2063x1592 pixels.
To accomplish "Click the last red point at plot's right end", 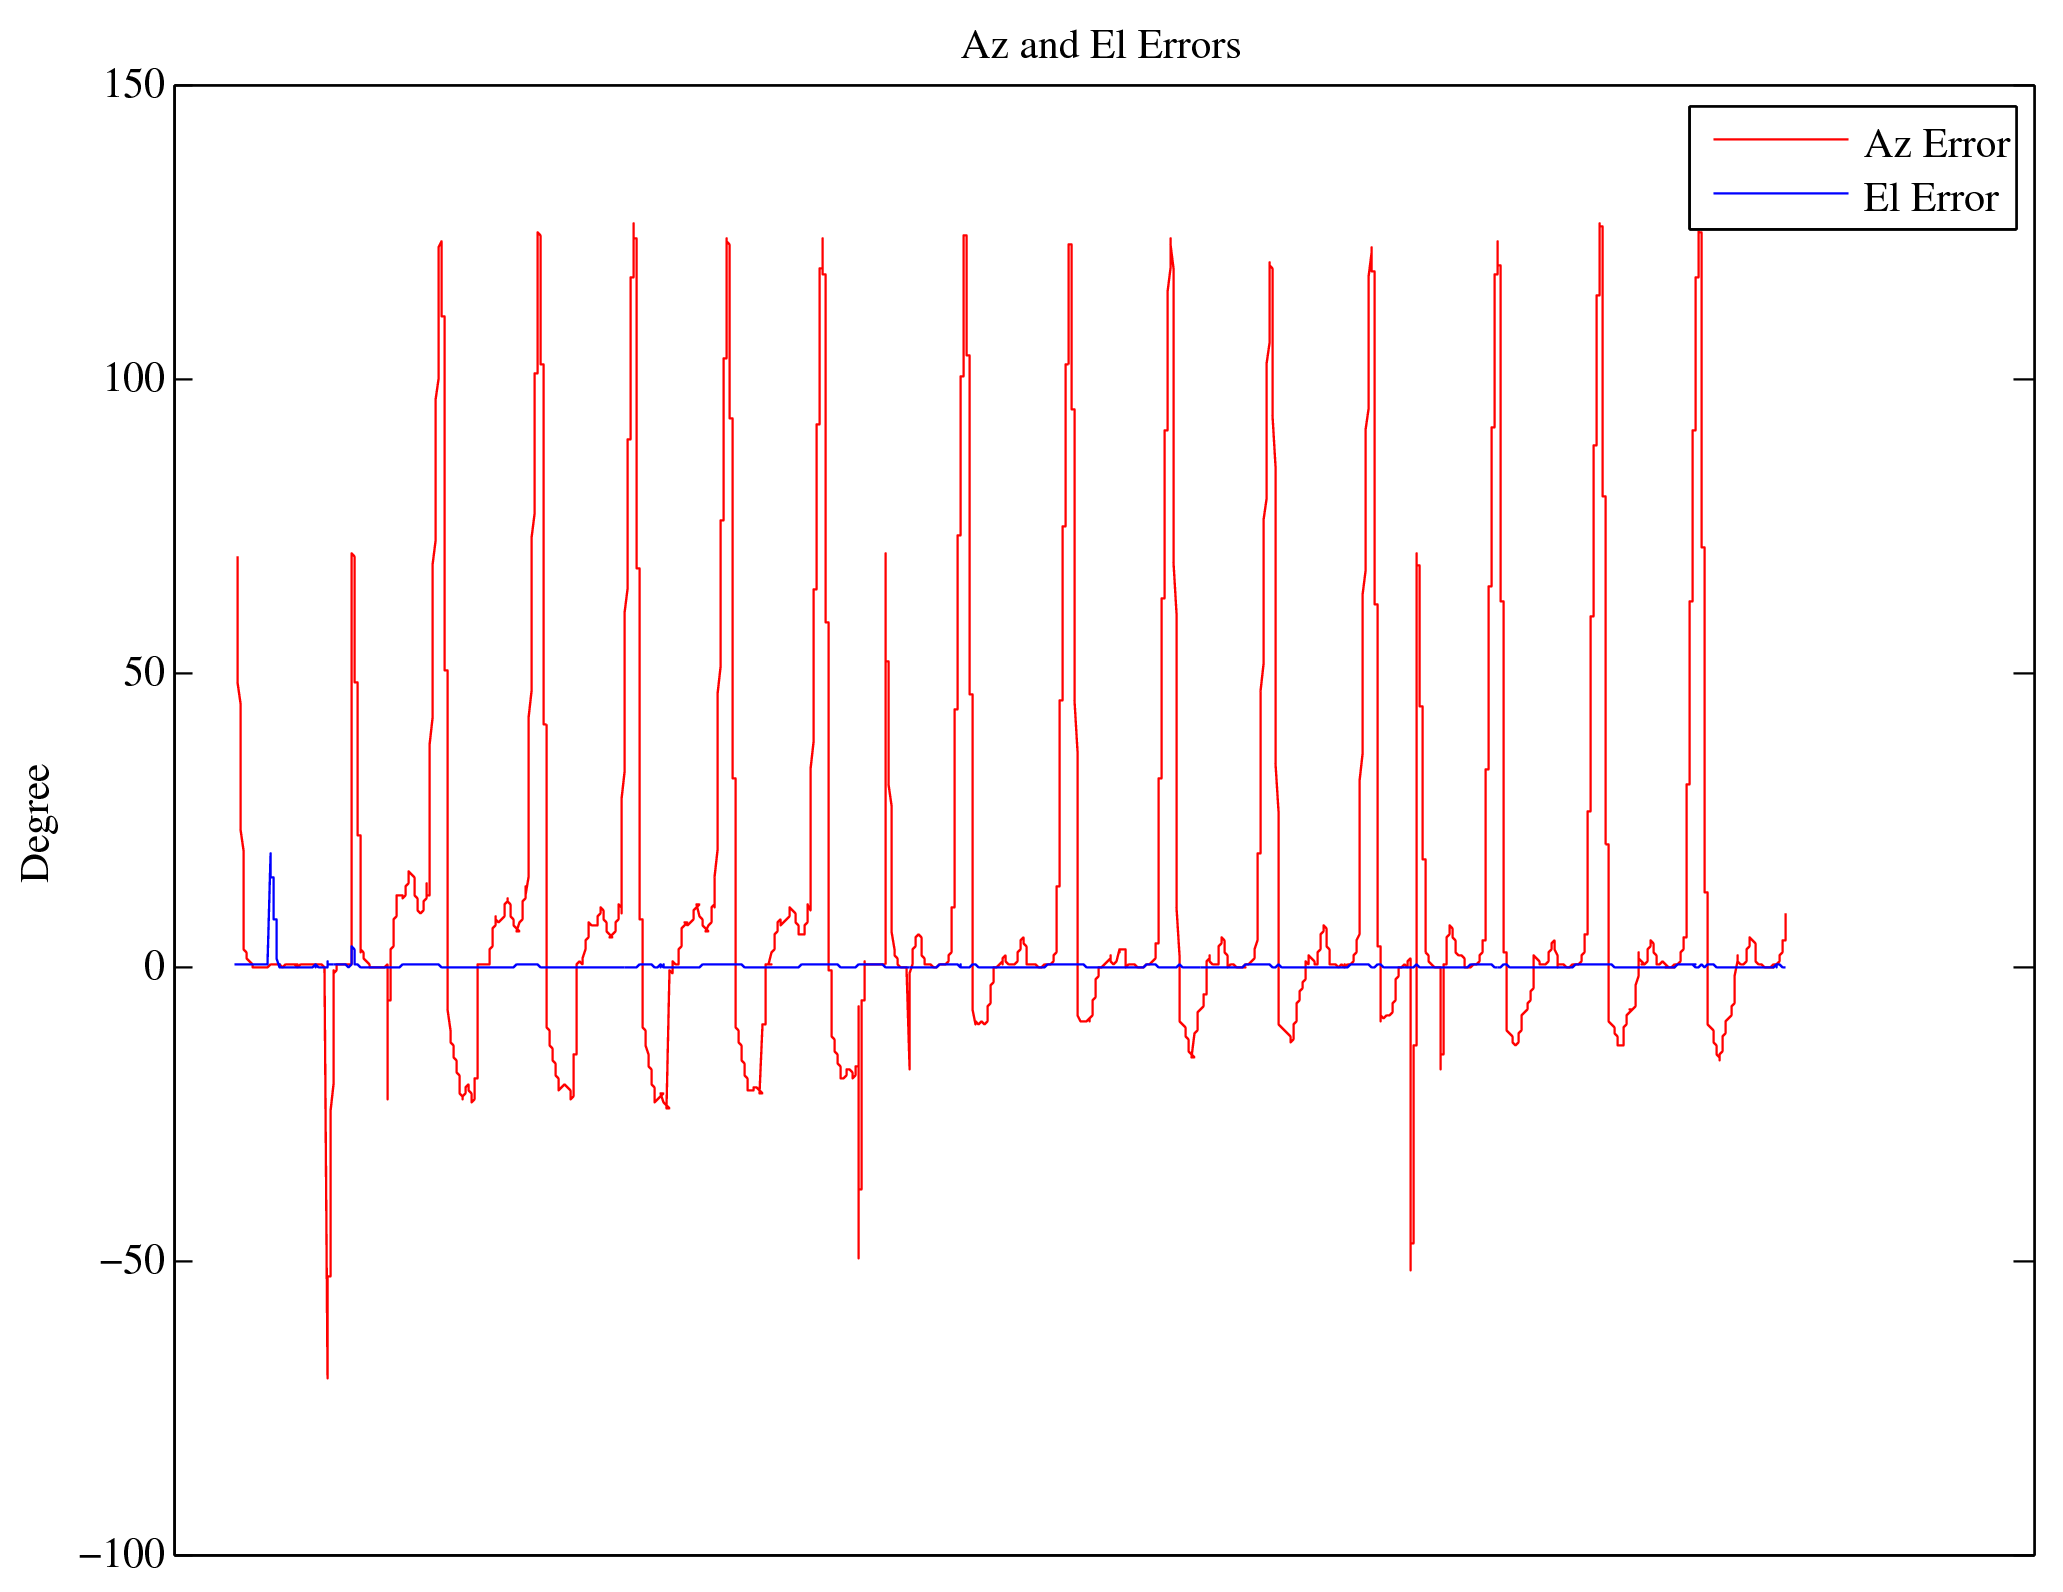I will pyautogui.click(x=1785, y=915).
